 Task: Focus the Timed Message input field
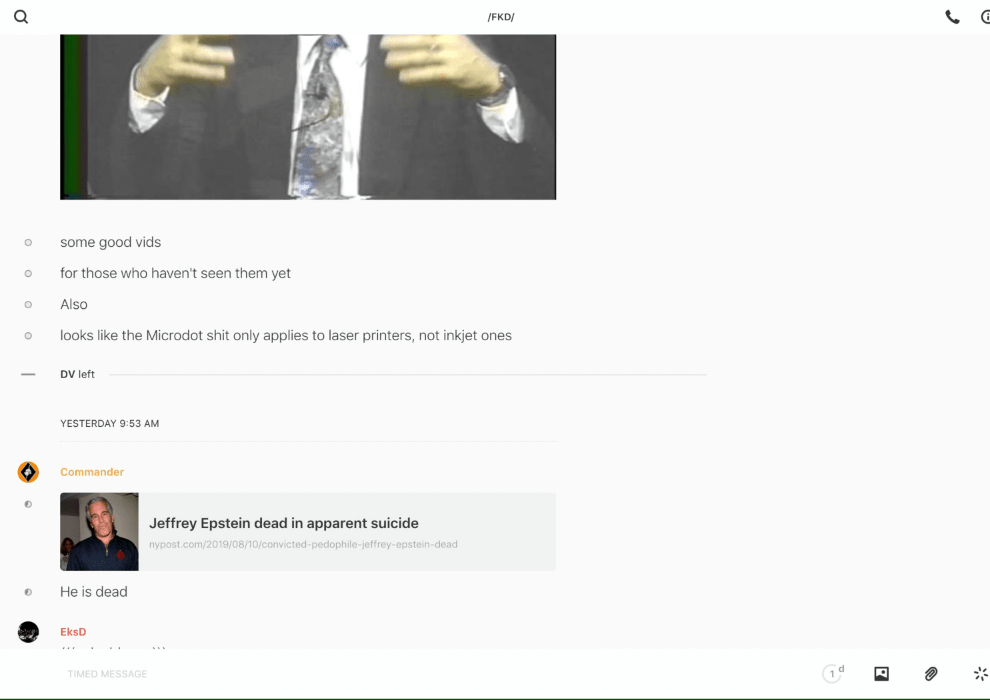coord(436,673)
